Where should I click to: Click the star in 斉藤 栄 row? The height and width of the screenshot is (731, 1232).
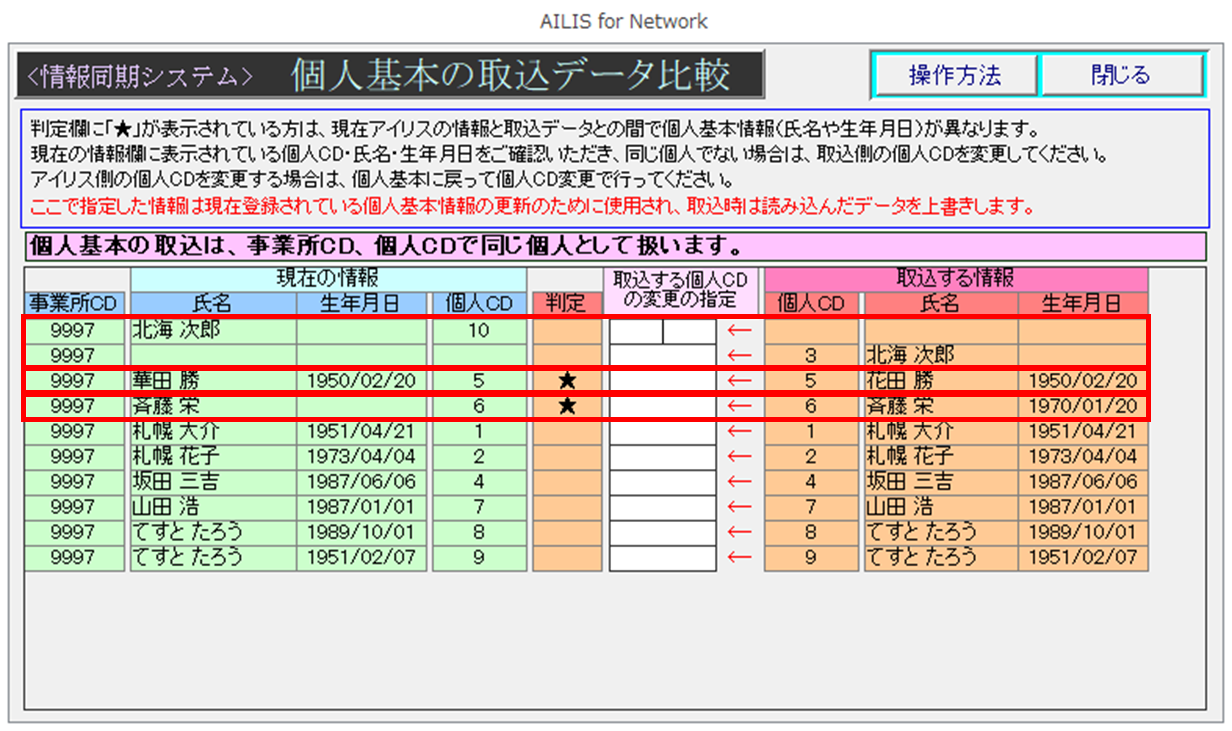point(567,406)
